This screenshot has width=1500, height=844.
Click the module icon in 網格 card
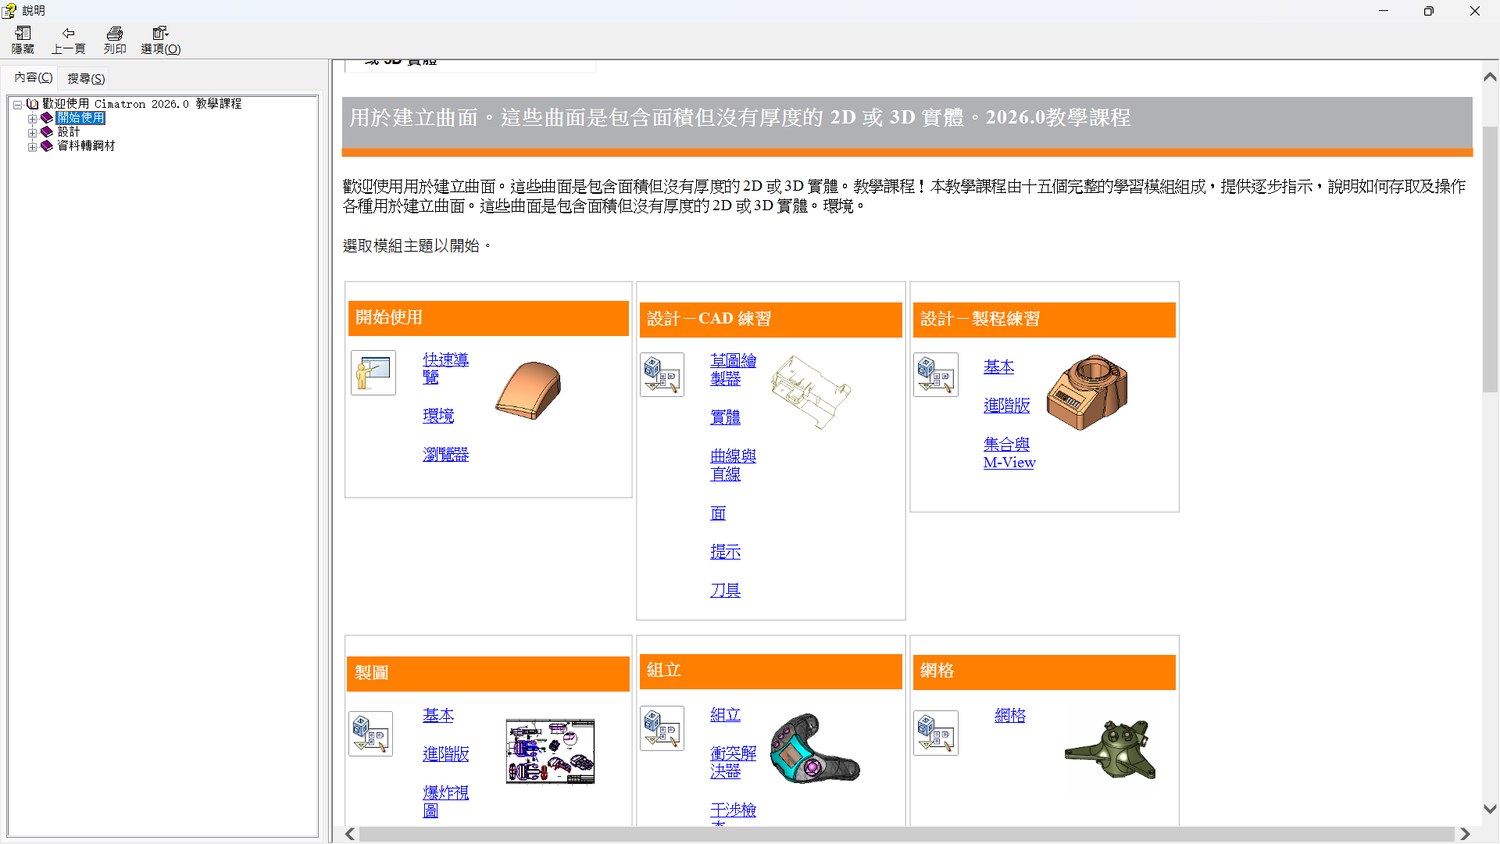click(x=936, y=733)
